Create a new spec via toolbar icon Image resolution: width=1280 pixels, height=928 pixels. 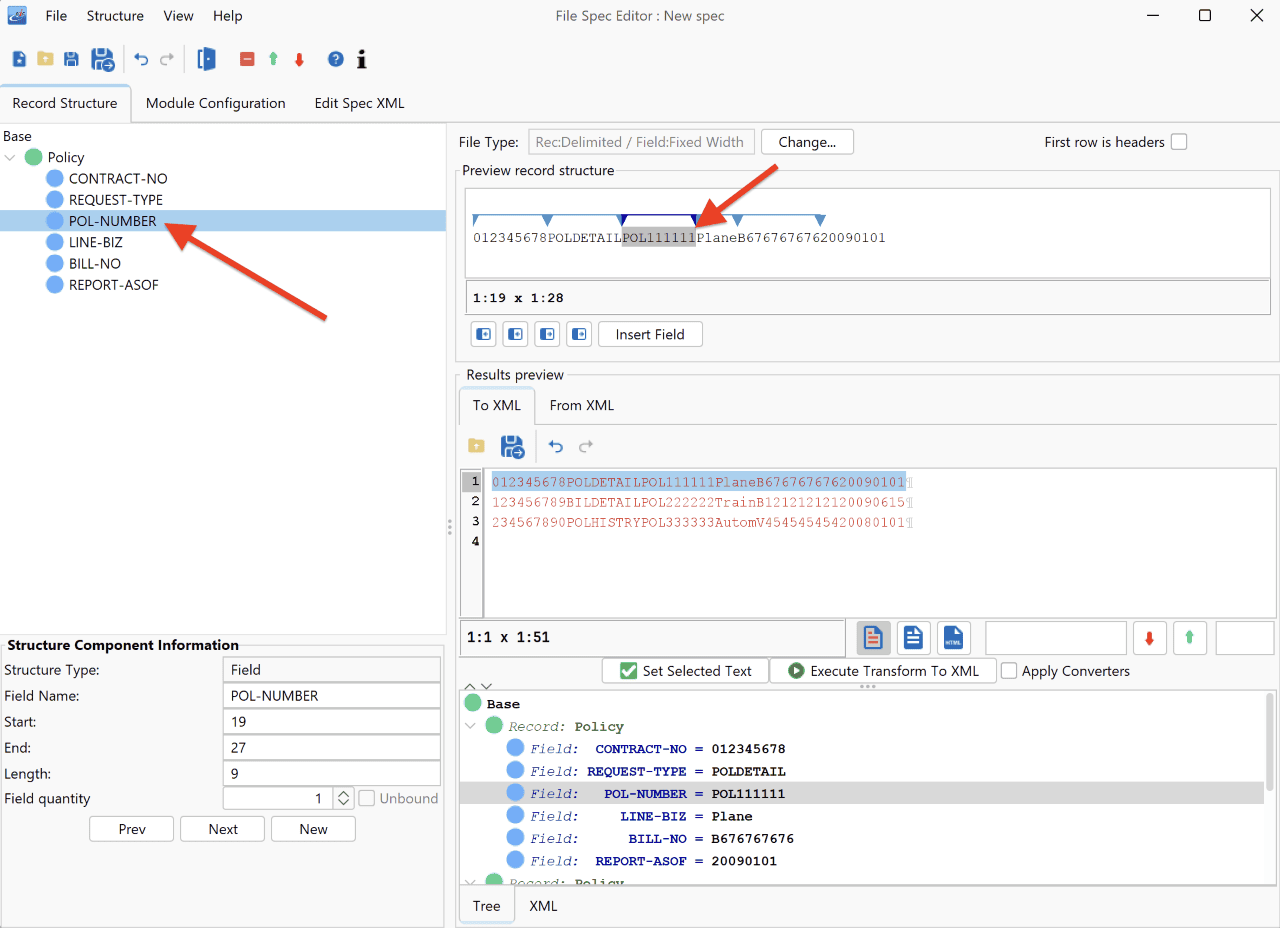click(19, 59)
